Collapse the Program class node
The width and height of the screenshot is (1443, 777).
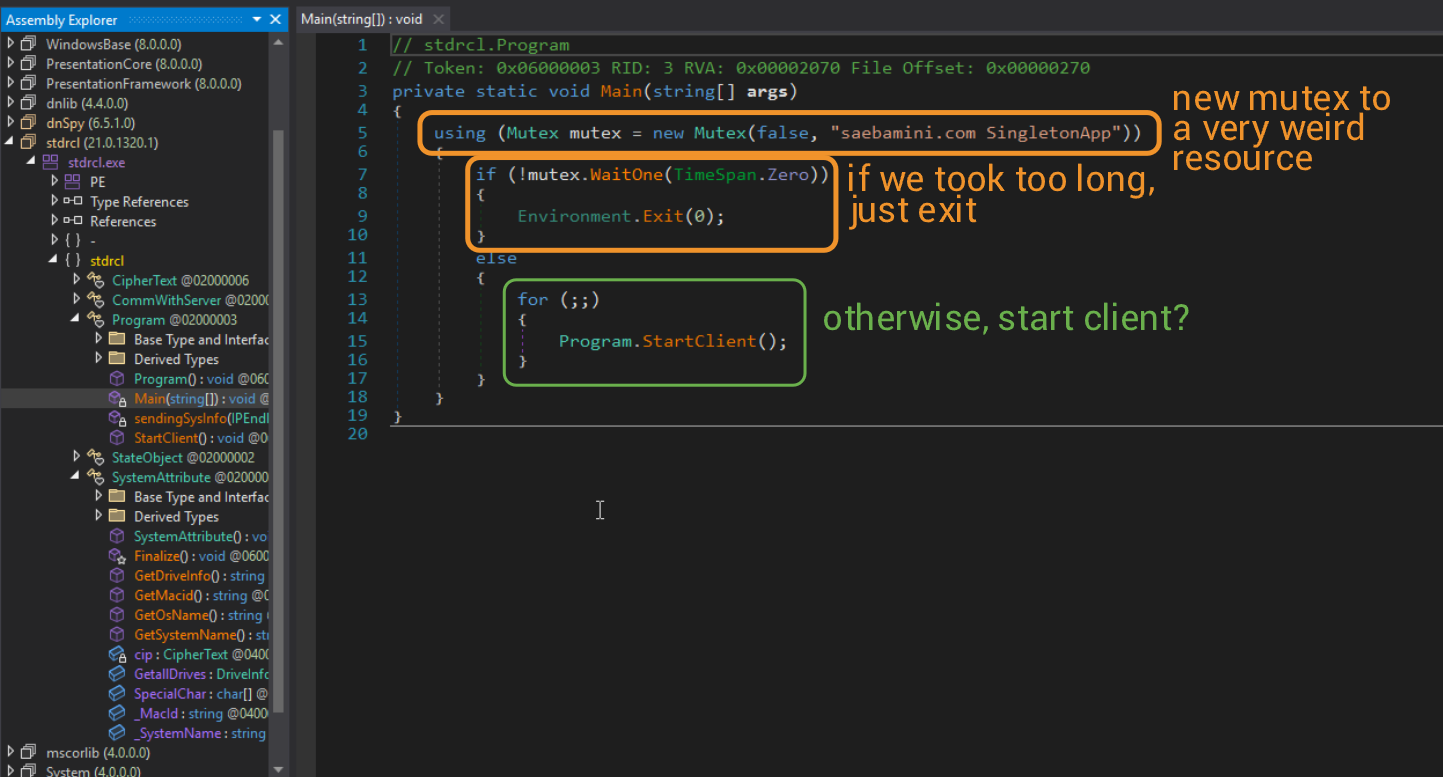76,320
